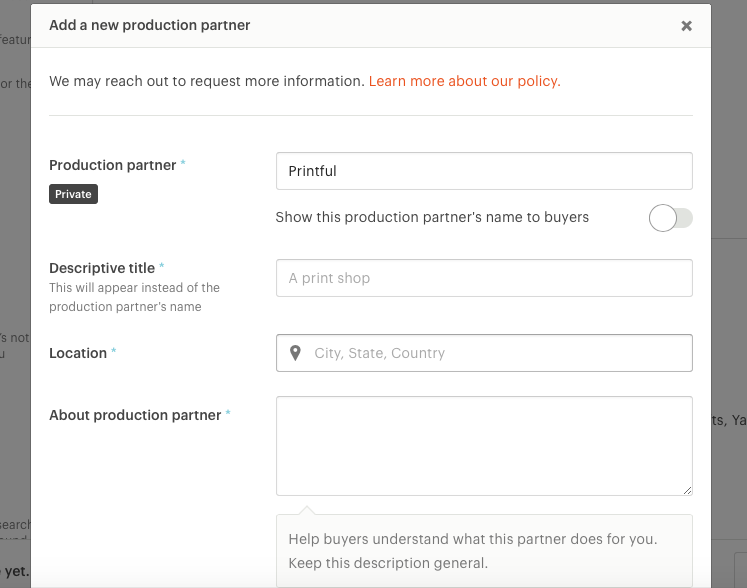Click the Production partner field containing Printful
This screenshot has width=747, height=588.
pos(484,171)
